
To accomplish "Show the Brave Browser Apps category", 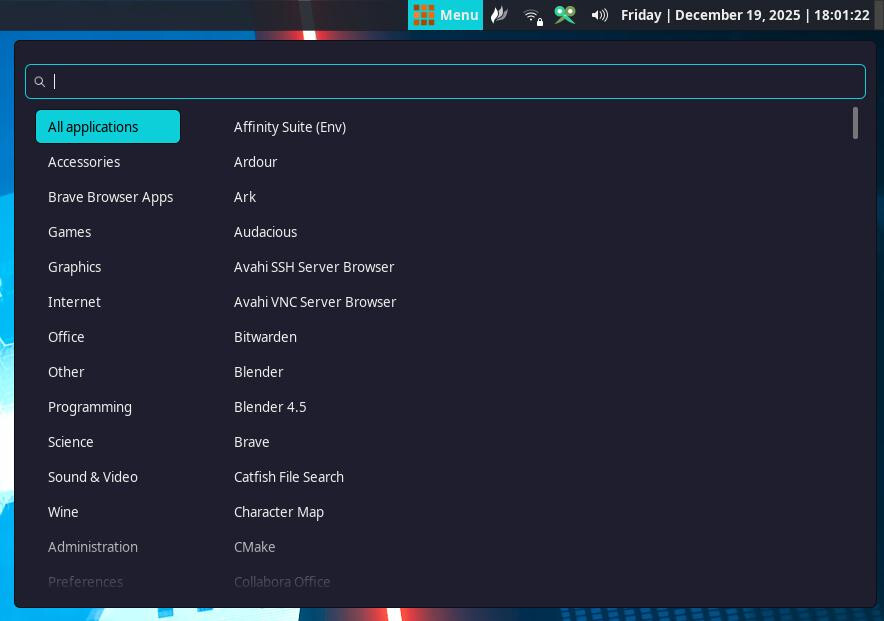I will coord(110,197).
